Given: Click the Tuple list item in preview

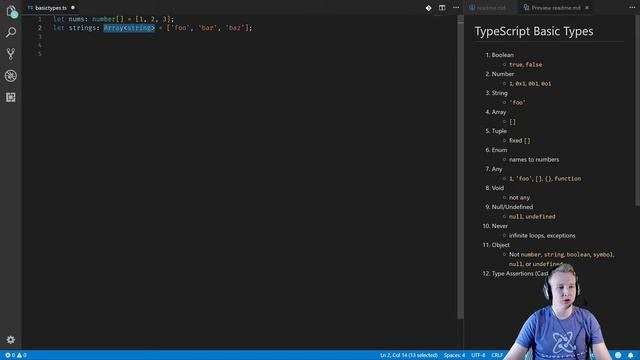Looking at the screenshot, I should [499, 131].
